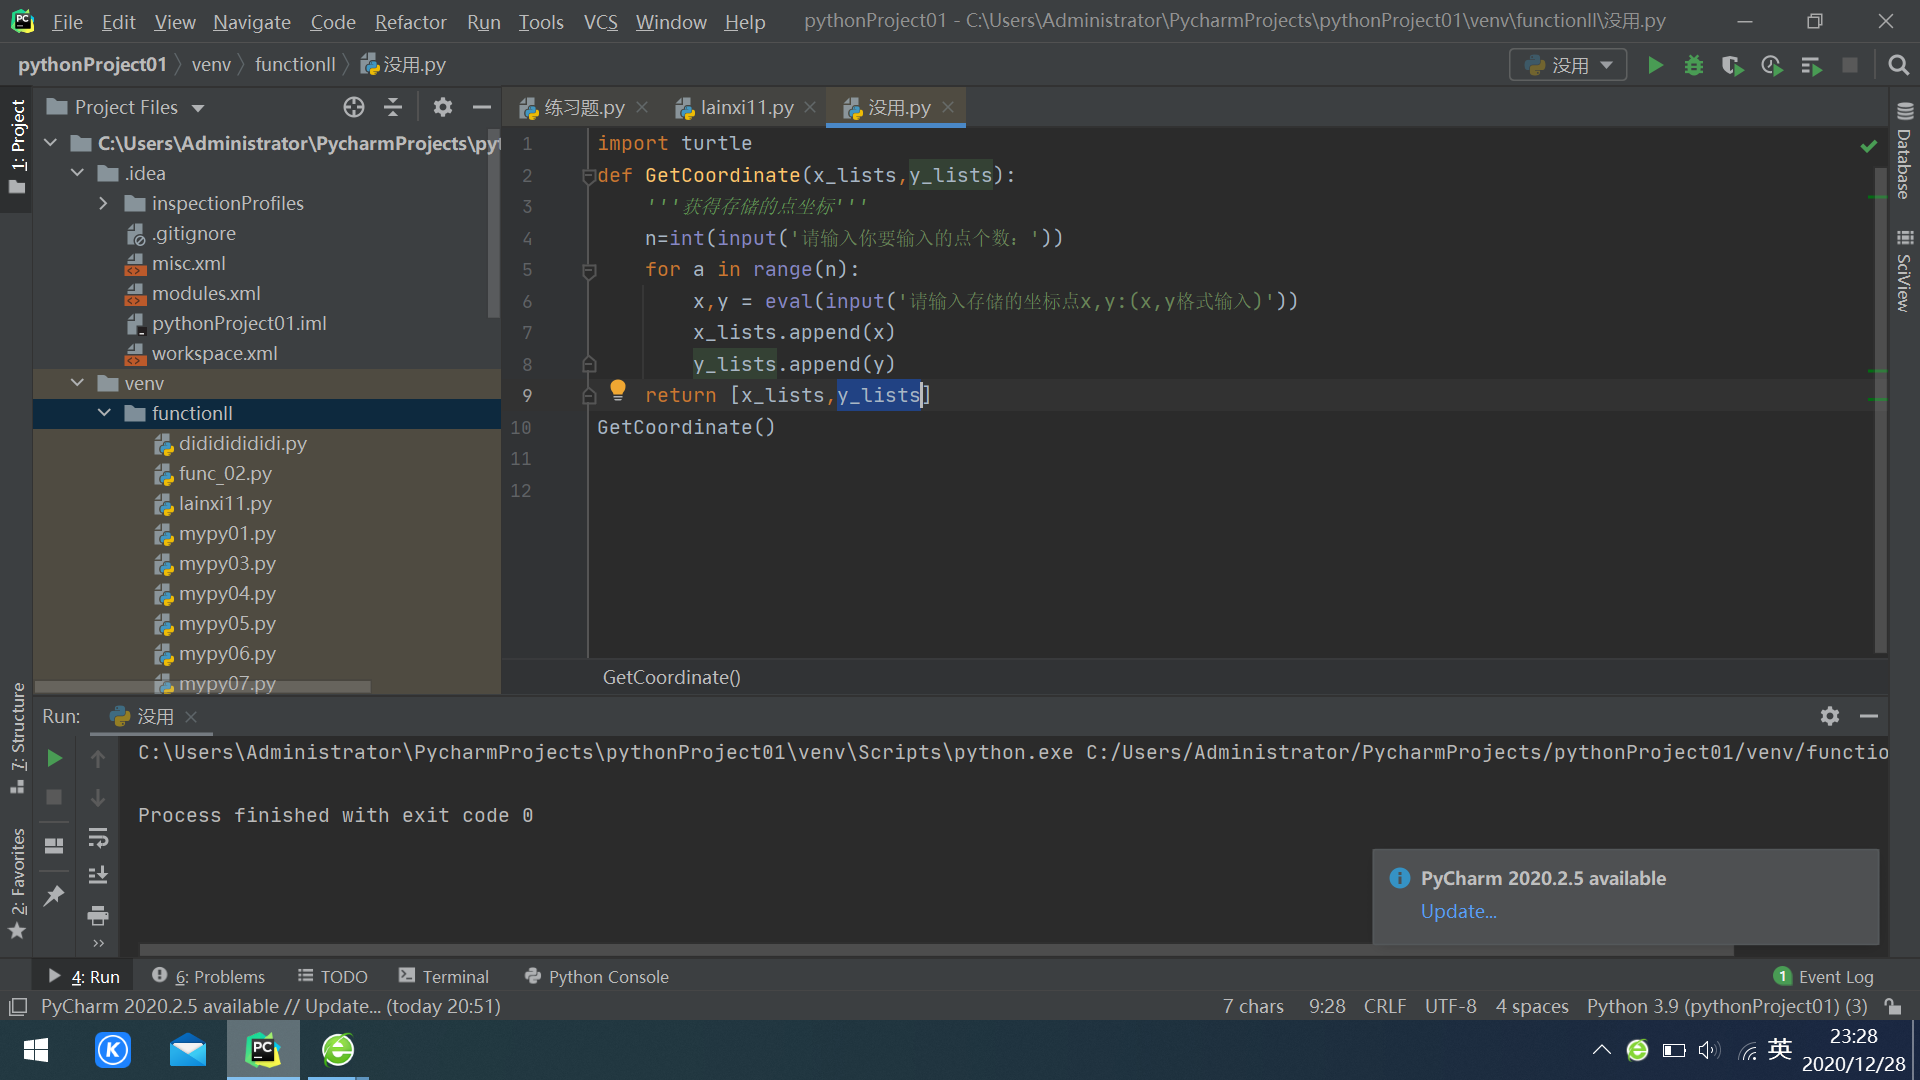The height and width of the screenshot is (1080, 1920).
Task: Open the Database side panel
Action: 1904,152
